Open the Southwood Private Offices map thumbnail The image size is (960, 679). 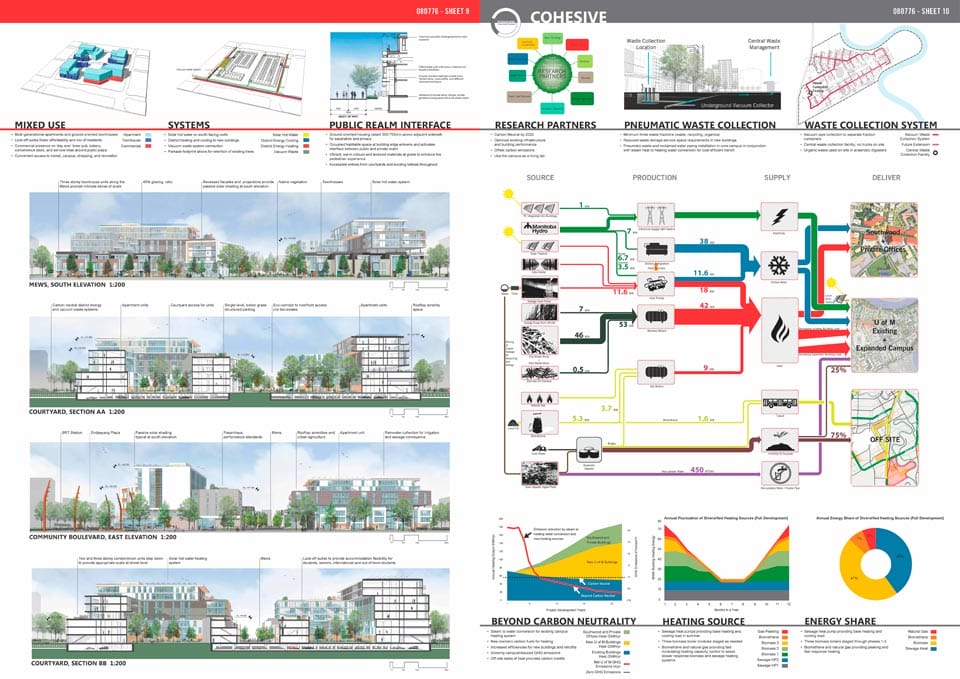(x=884, y=240)
